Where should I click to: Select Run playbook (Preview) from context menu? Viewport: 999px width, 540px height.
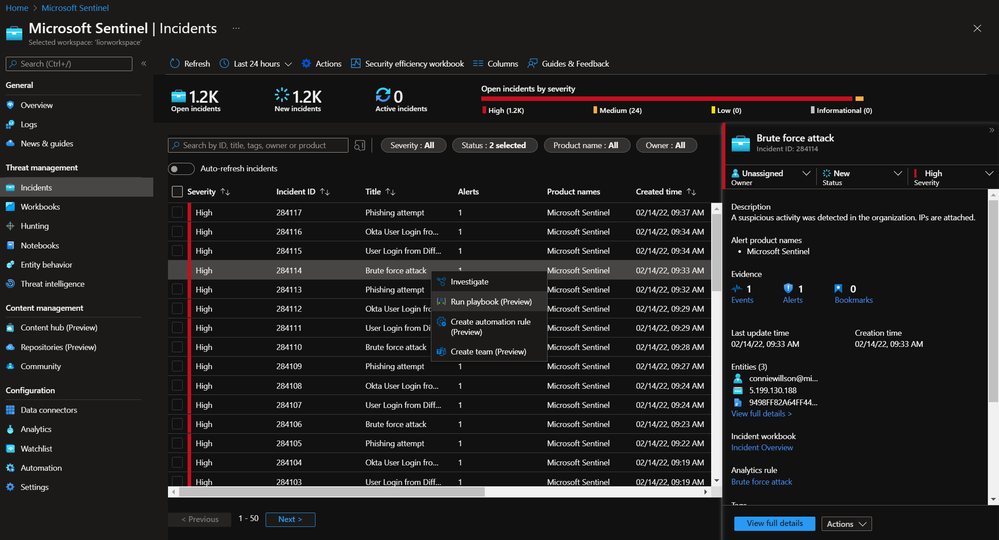[x=489, y=302]
